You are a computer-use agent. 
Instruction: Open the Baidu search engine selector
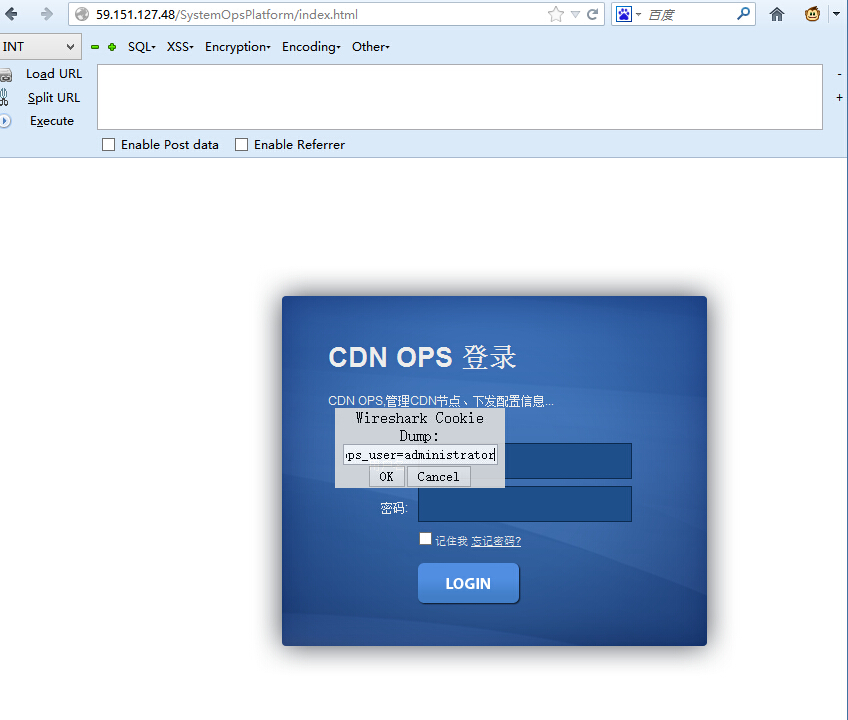pos(628,15)
